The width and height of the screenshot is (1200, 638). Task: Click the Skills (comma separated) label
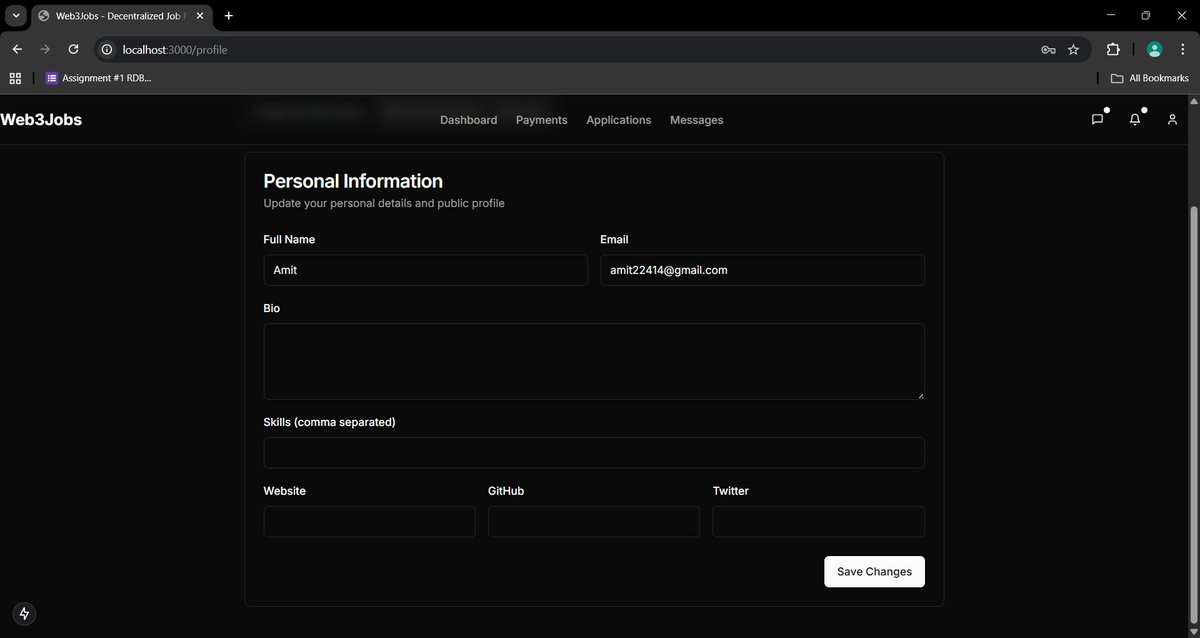click(329, 422)
